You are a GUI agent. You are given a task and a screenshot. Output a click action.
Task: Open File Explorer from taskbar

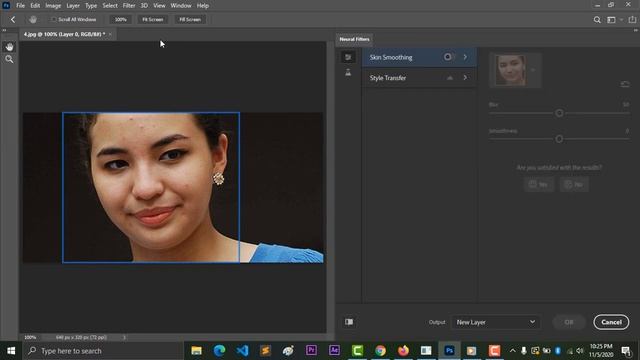pyautogui.click(x=196, y=351)
